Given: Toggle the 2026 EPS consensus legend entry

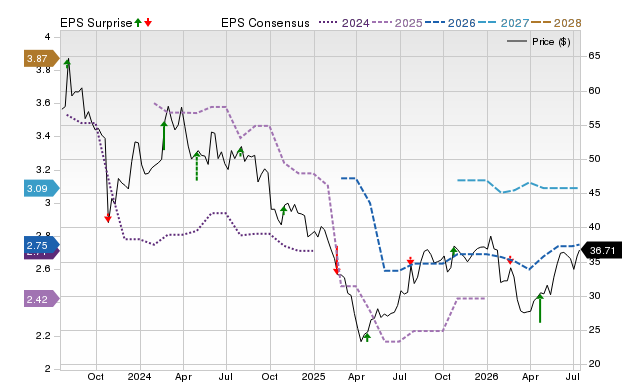Looking at the screenshot, I should pos(450,23).
